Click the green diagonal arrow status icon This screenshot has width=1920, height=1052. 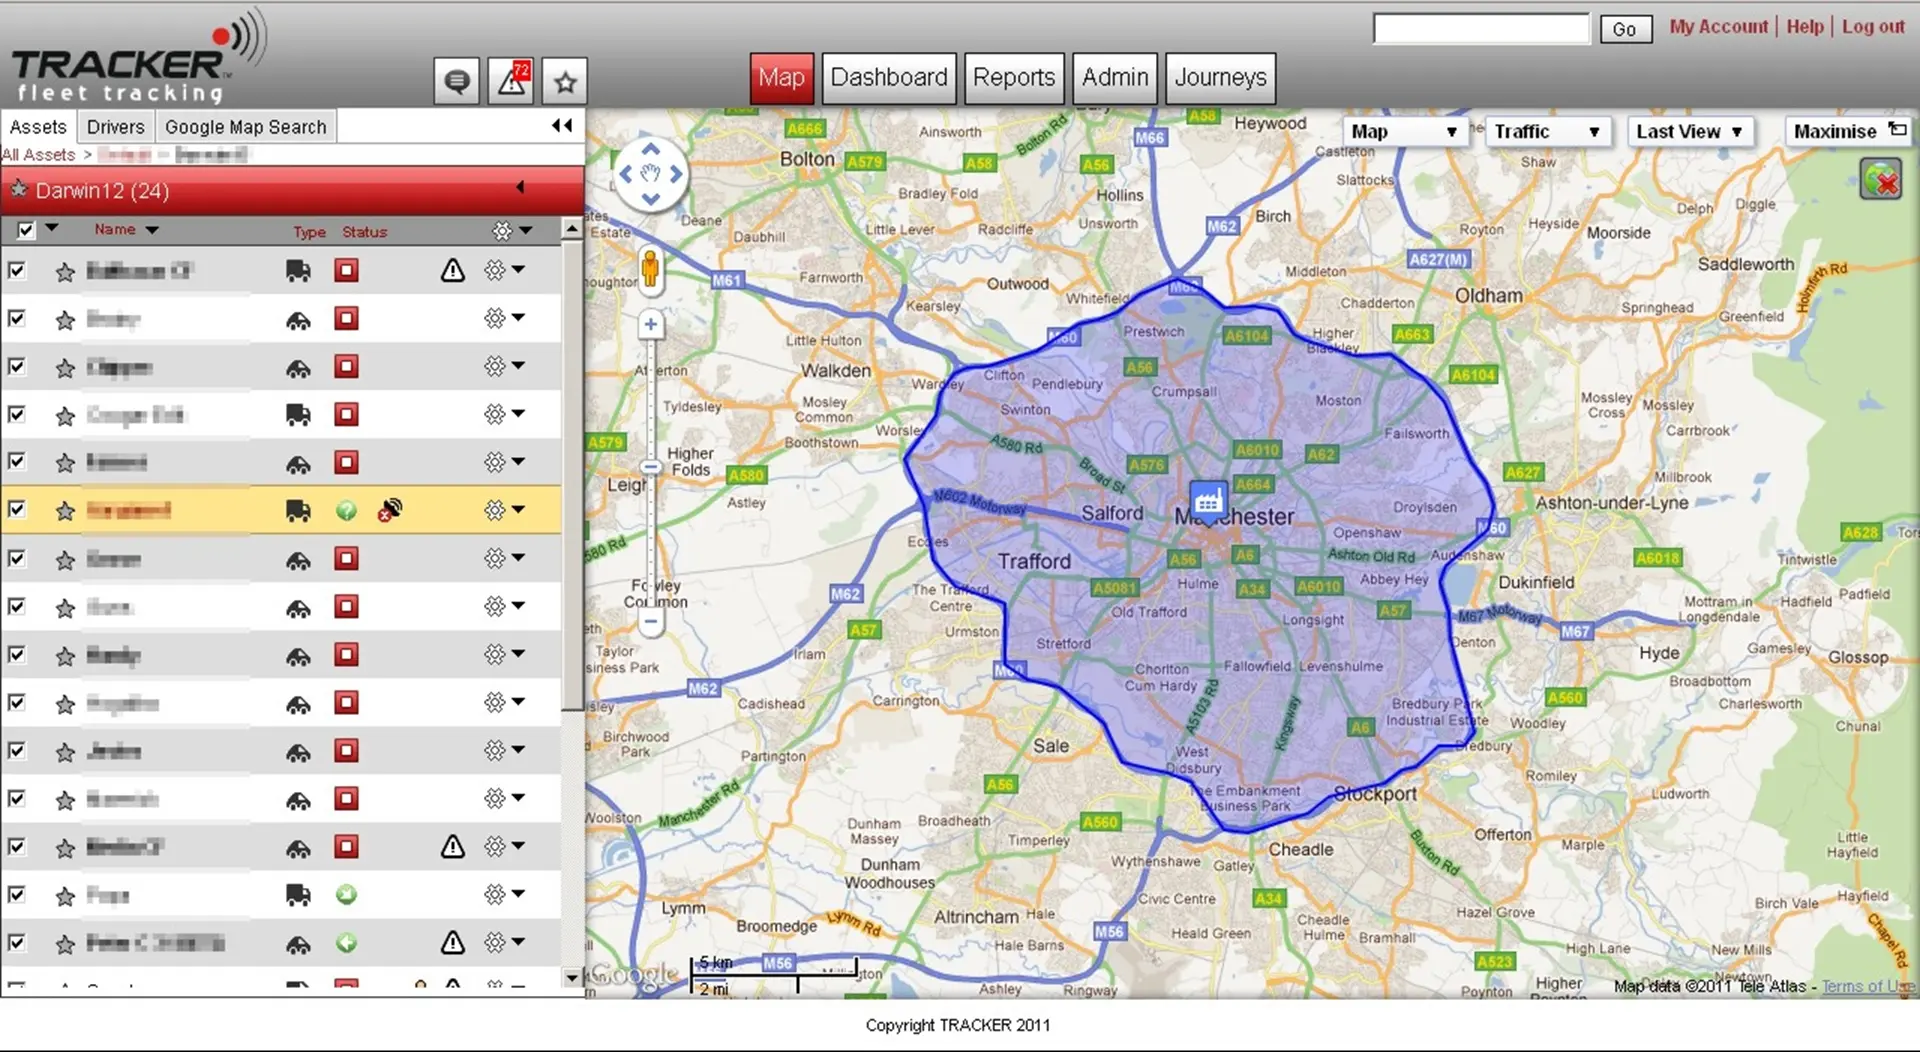point(346,895)
